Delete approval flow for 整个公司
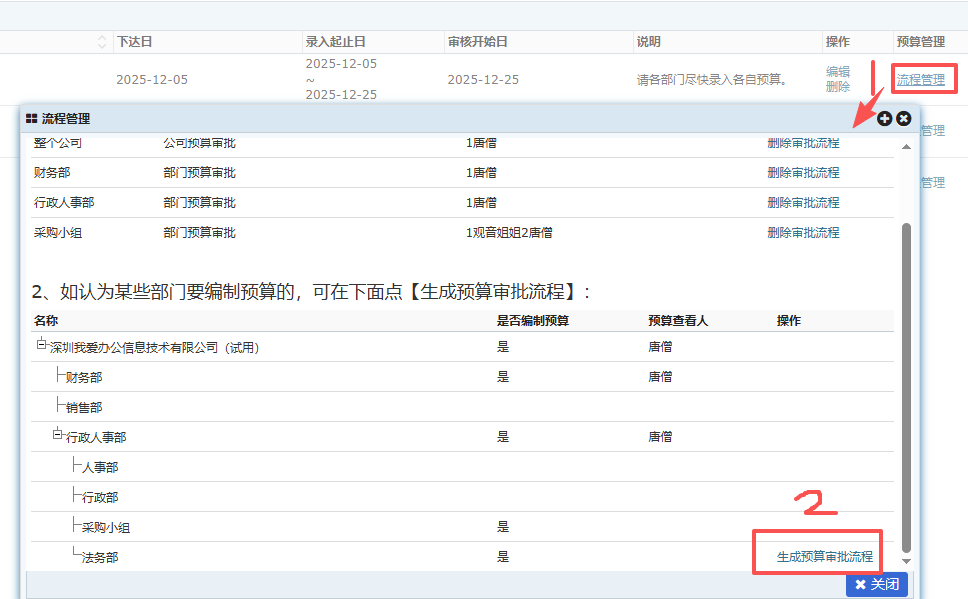The image size is (968, 599). coord(803,143)
